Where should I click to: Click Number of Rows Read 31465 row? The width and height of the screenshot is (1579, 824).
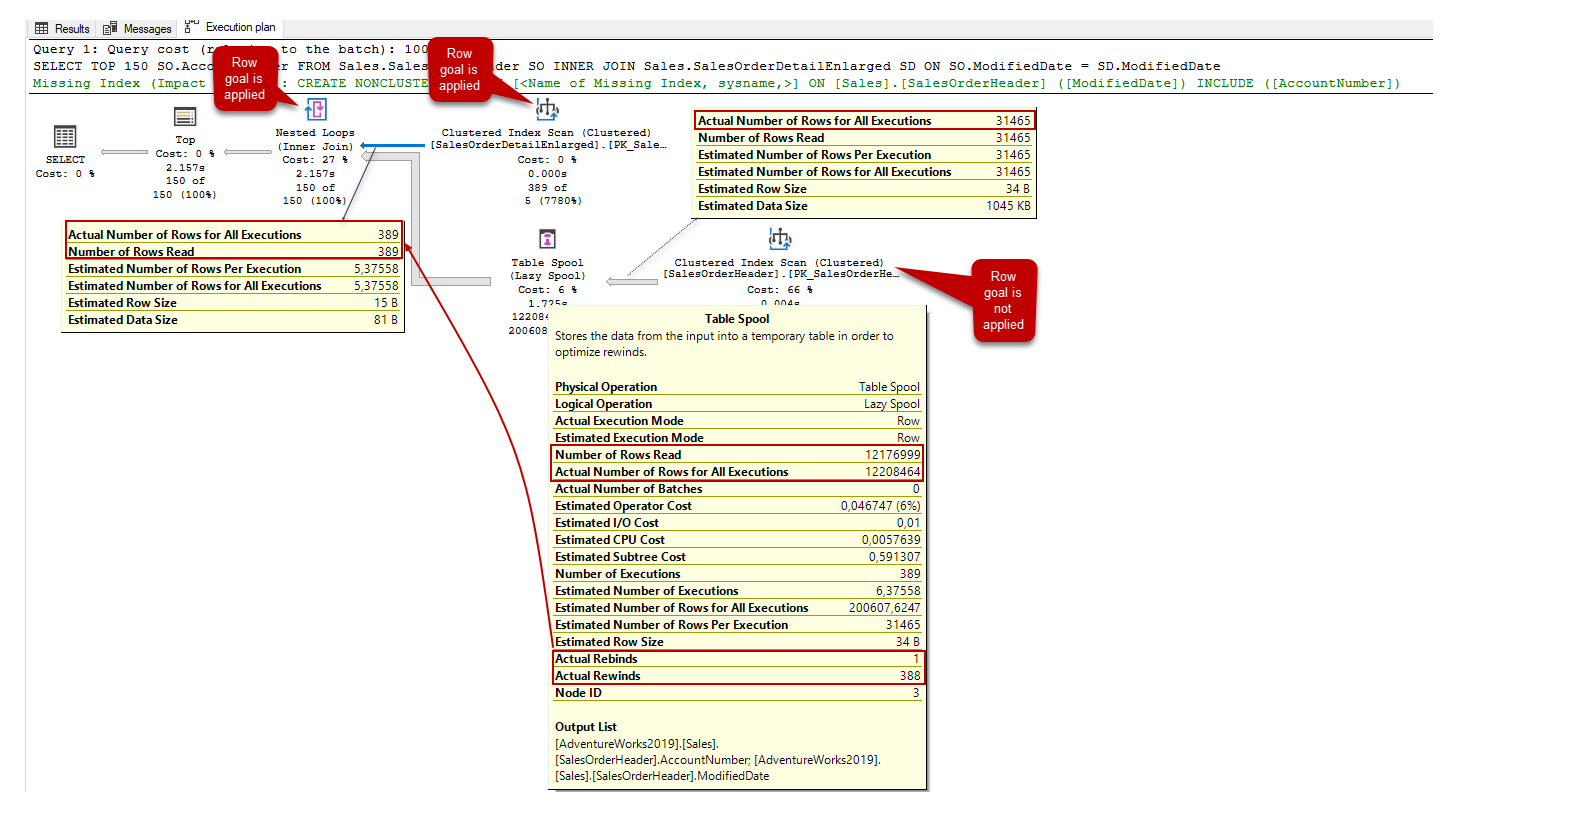coord(864,138)
